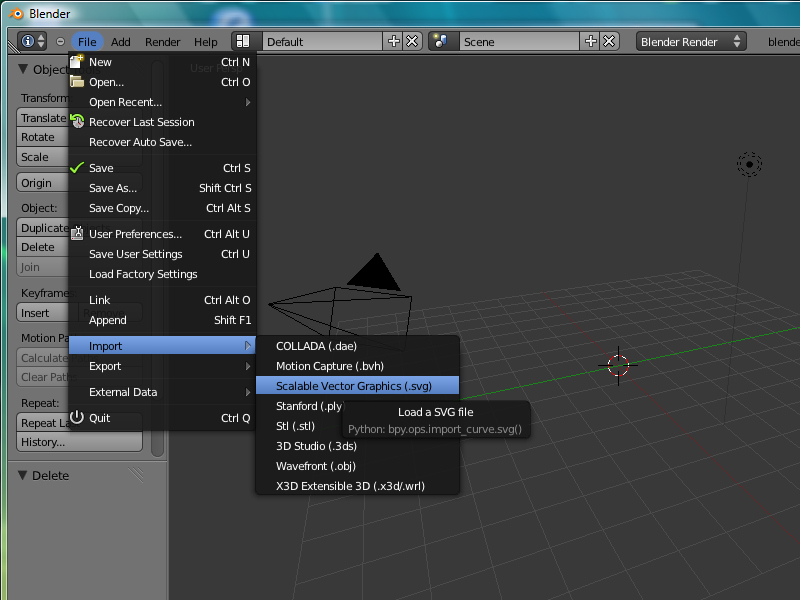Click the scene browse icon
This screenshot has height=600, width=800.
(x=441, y=41)
